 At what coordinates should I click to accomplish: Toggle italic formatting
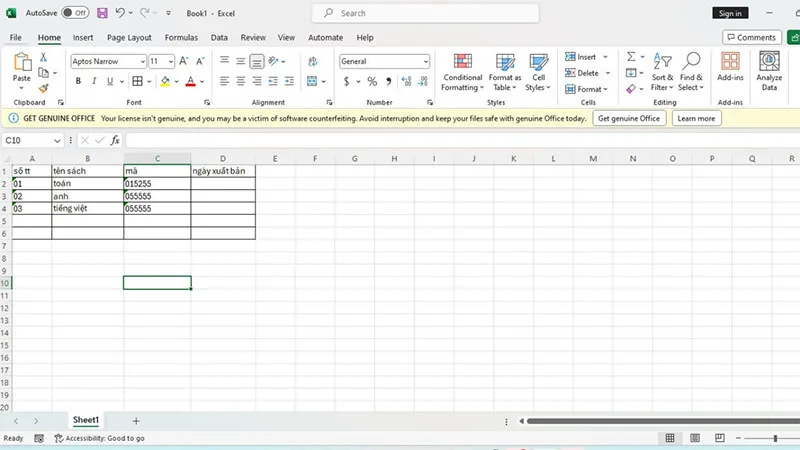tap(94, 81)
